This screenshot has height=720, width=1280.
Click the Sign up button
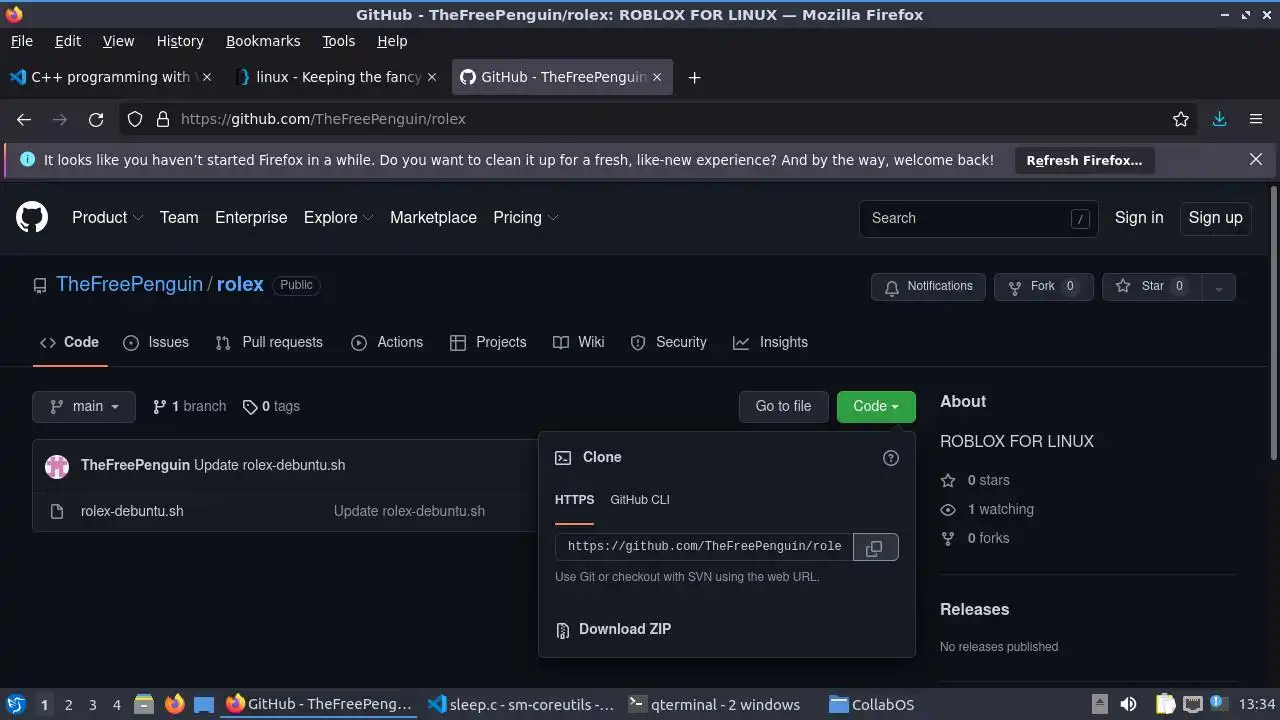1215,218
